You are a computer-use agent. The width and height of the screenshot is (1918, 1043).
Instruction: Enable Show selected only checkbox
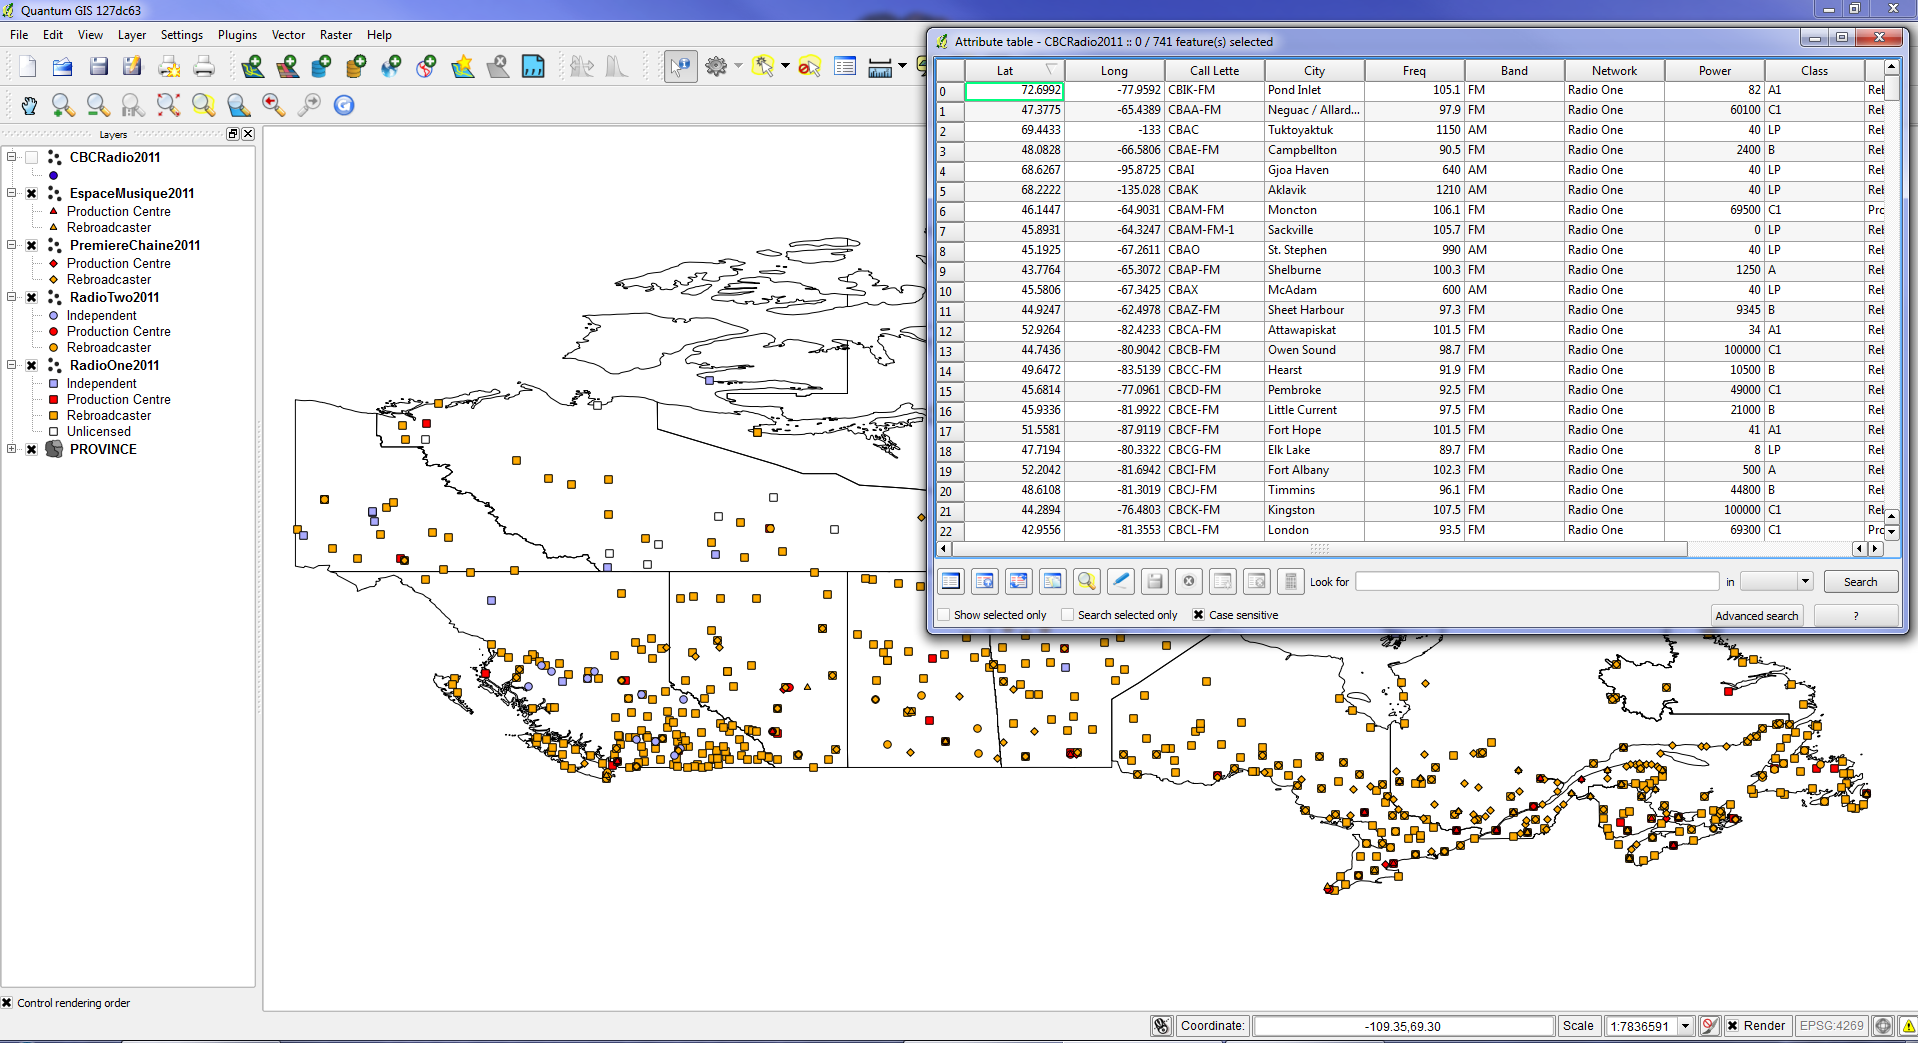click(x=943, y=615)
